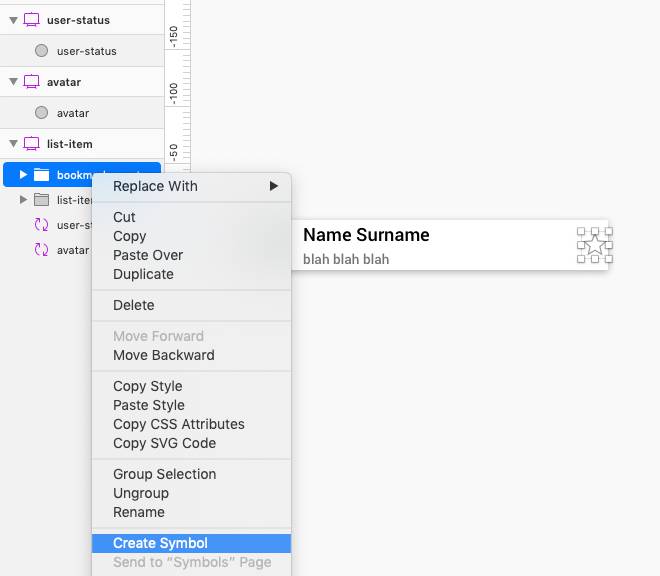Click the list-item artboard symbol icon
The height and width of the screenshot is (576, 660).
(31, 144)
